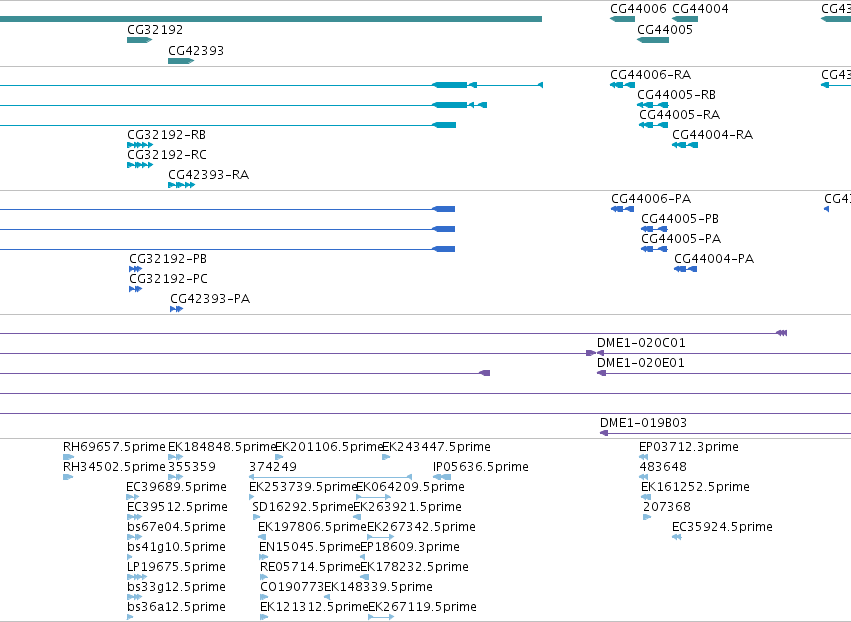Select the gene glyph under CG44005
Screen dimensions: 851x622
pos(653,40)
